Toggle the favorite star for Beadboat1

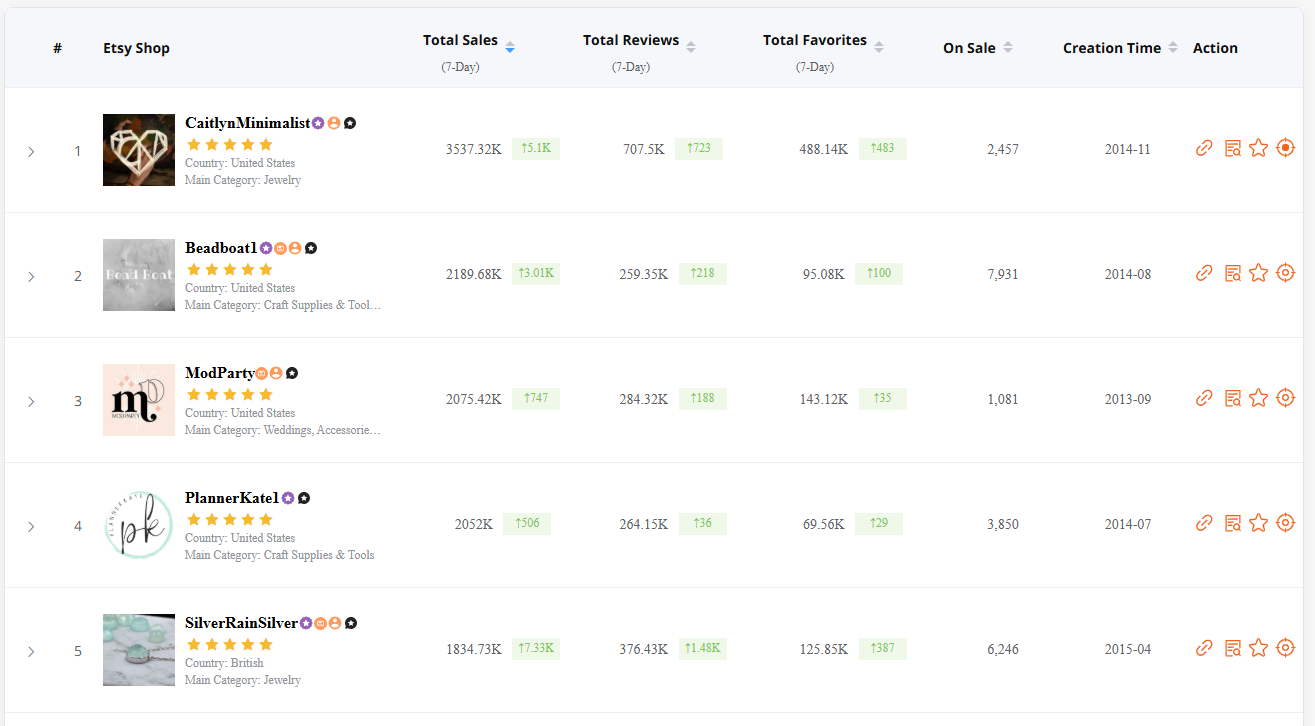pos(1258,272)
